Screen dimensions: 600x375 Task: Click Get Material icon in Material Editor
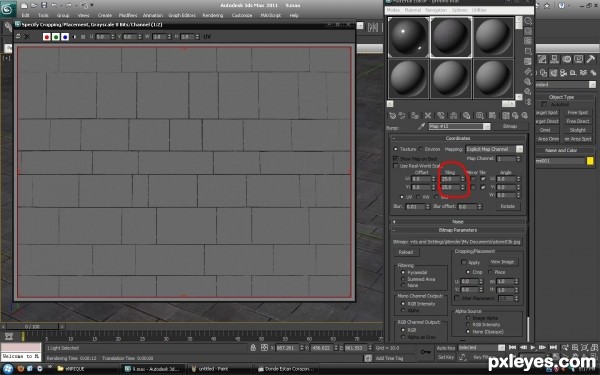coord(392,115)
